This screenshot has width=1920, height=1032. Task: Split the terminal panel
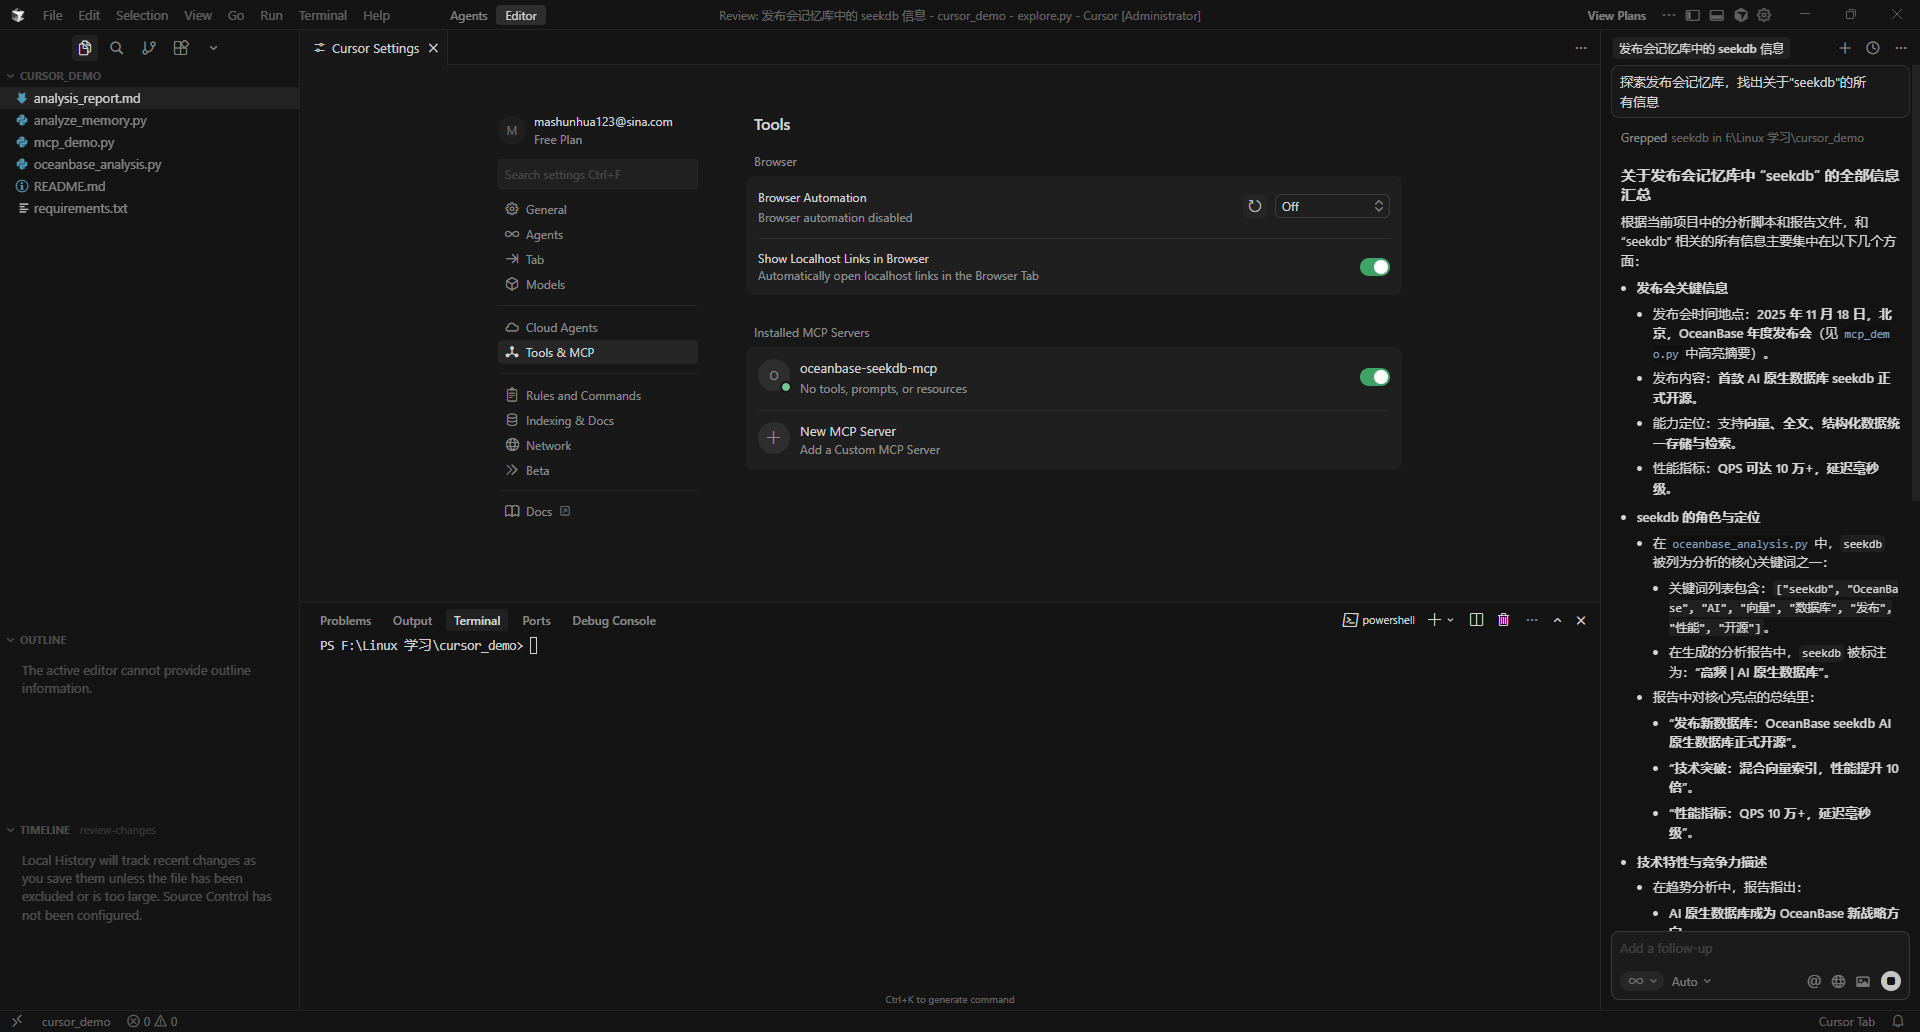pos(1476,620)
